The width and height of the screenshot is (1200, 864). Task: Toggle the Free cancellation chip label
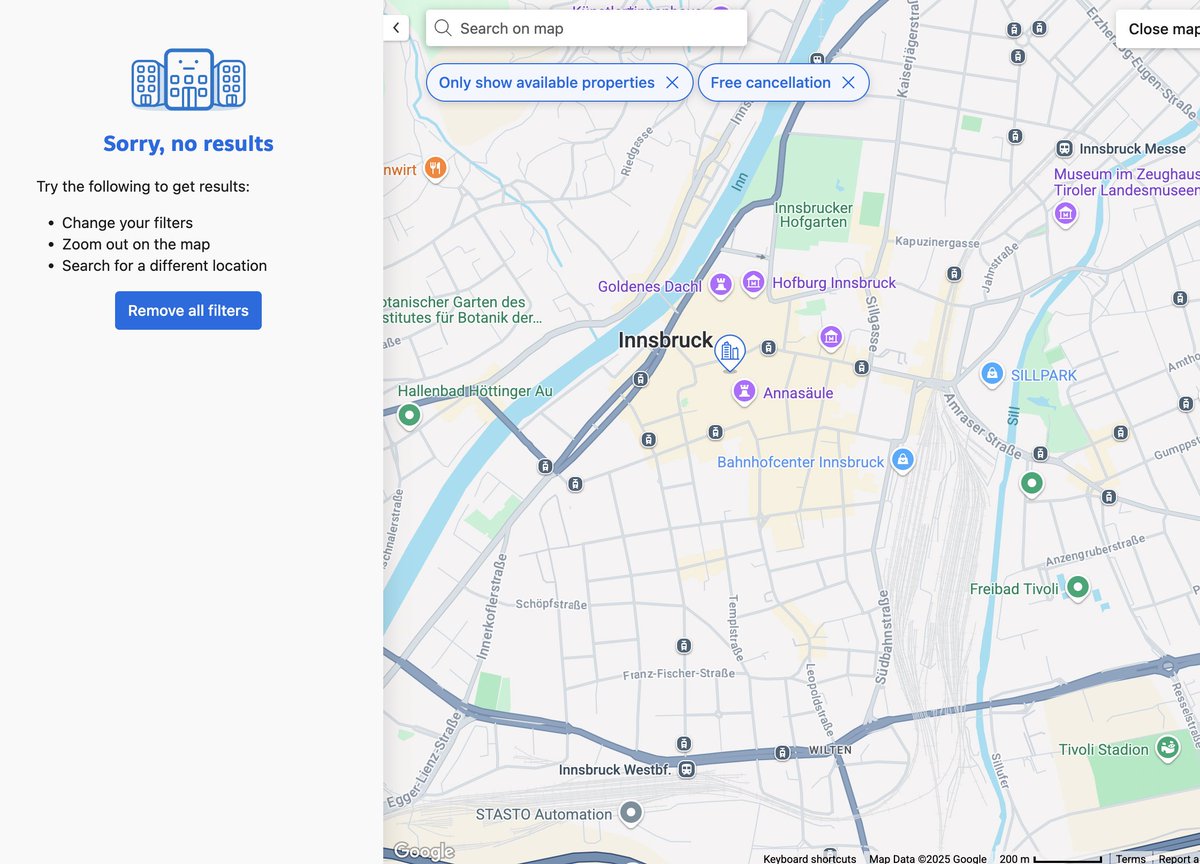770,83
